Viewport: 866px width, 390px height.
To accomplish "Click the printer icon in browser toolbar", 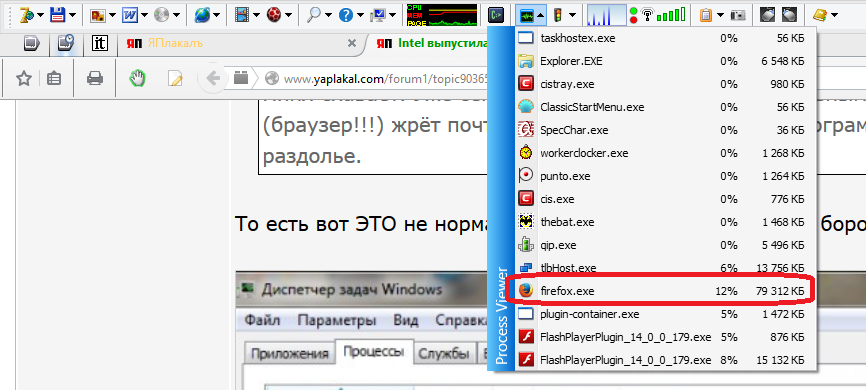I will [x=95, y=79].
